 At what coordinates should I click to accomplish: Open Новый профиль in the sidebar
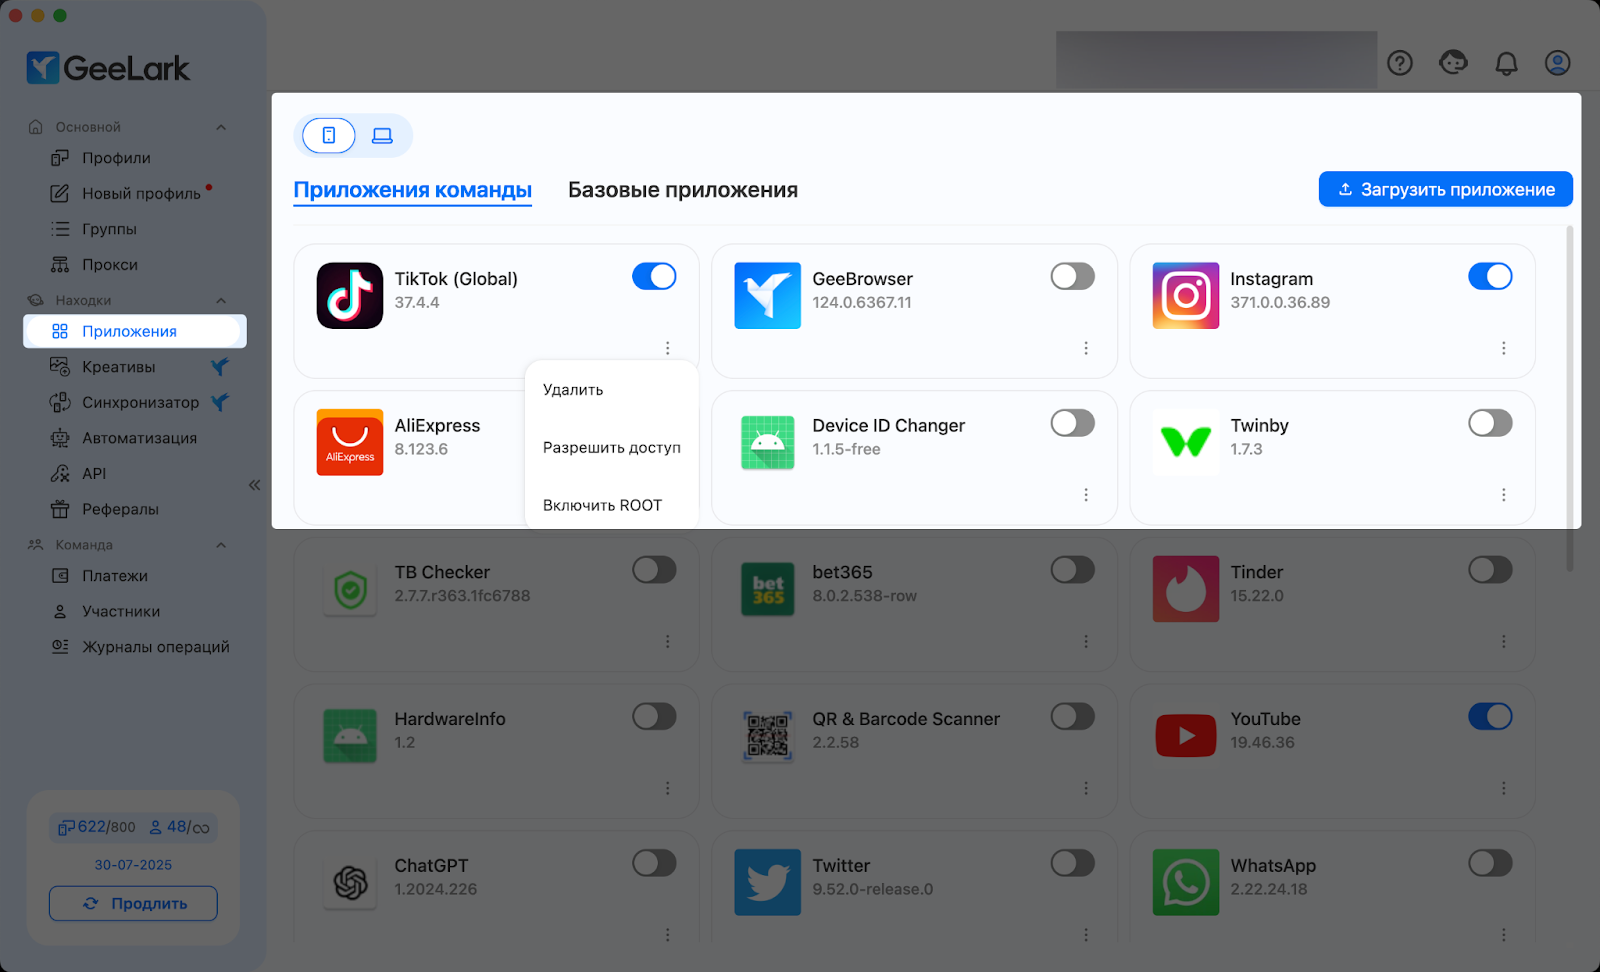pyautogui.click(x=141, y=193)
